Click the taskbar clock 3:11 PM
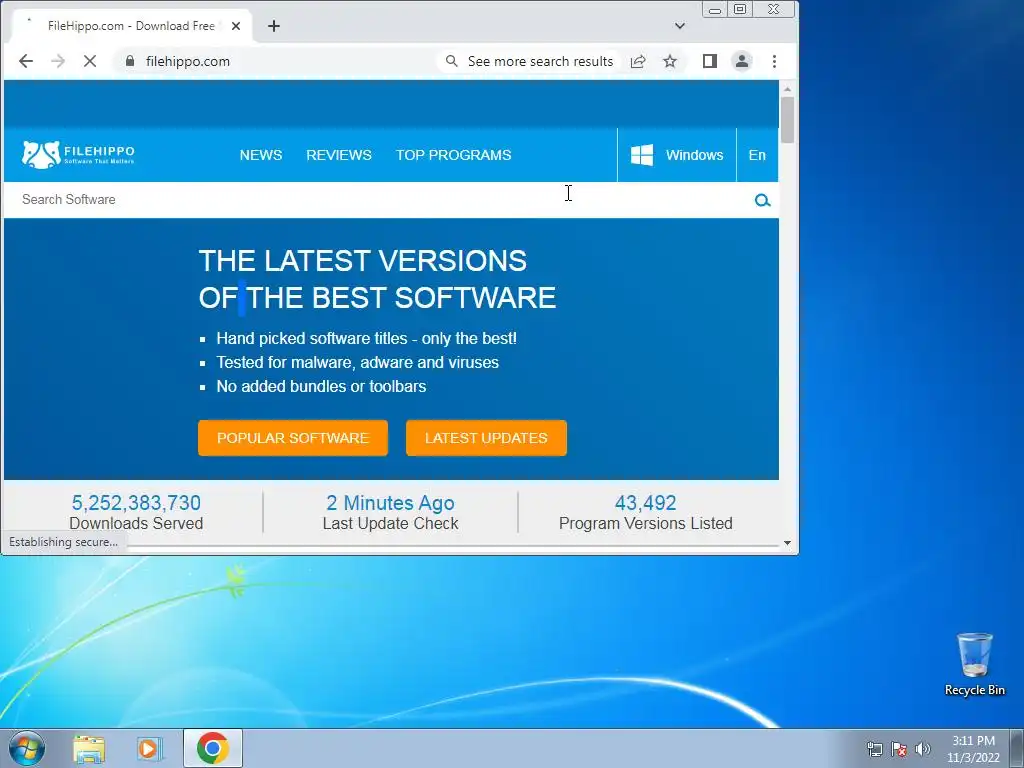This screenshot has height=768, width=1024. [973, 749]
